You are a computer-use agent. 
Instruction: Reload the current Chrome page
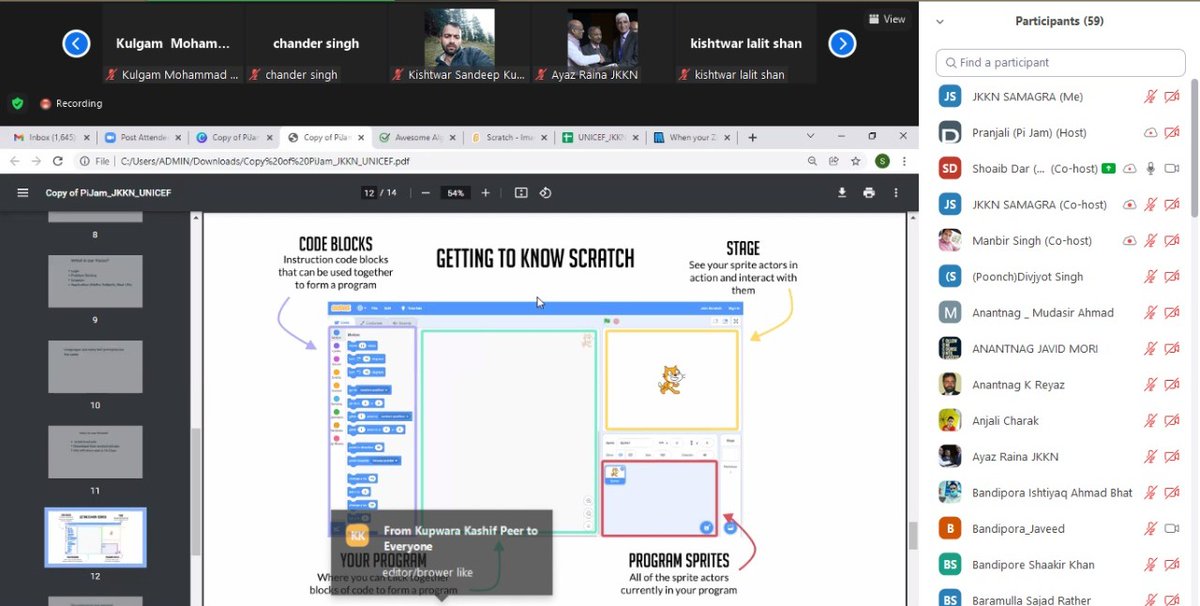57,160
